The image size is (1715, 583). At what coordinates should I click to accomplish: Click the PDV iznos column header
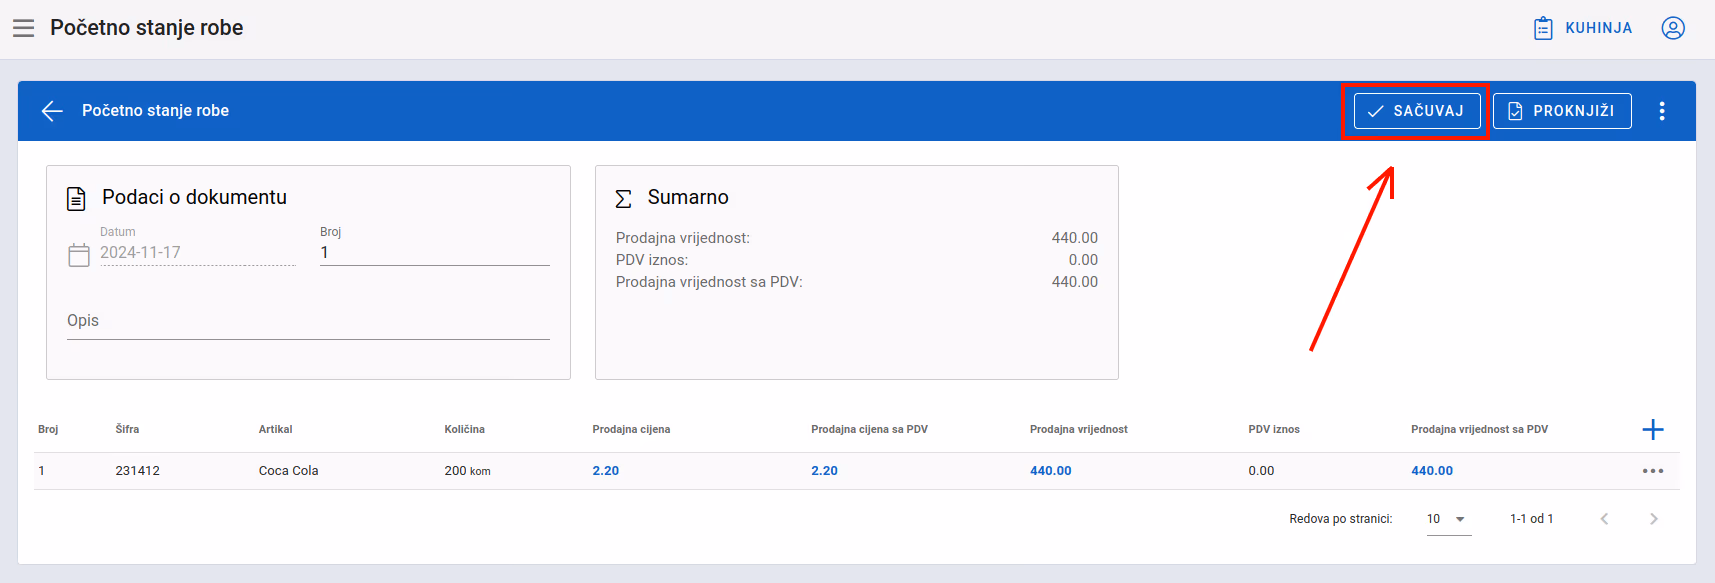tap(1273, 429)
